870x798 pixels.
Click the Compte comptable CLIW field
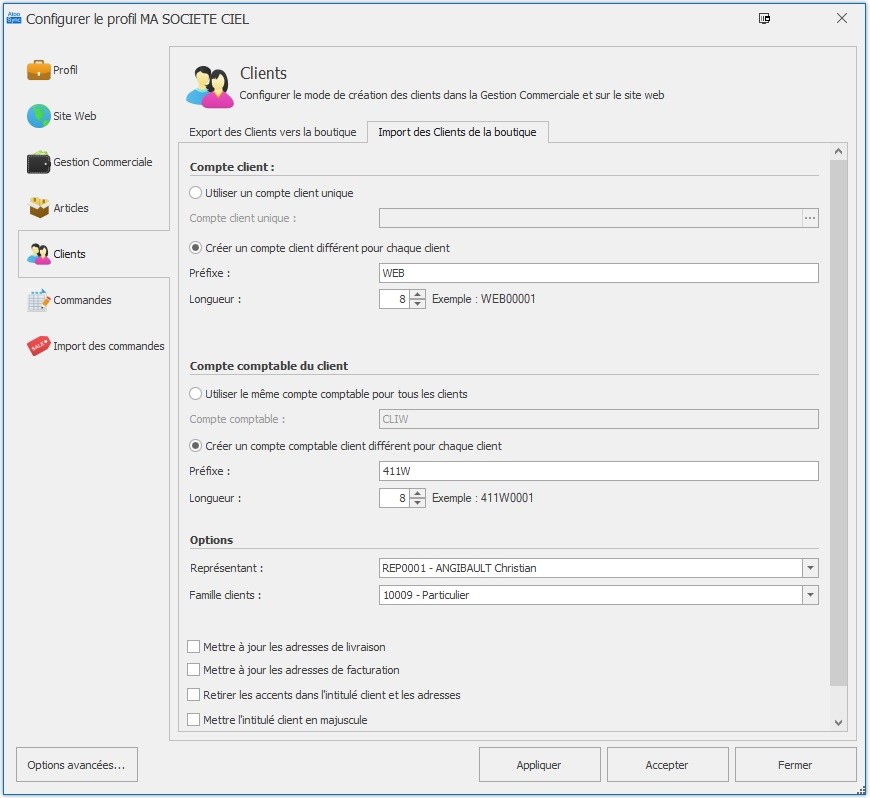599,419
